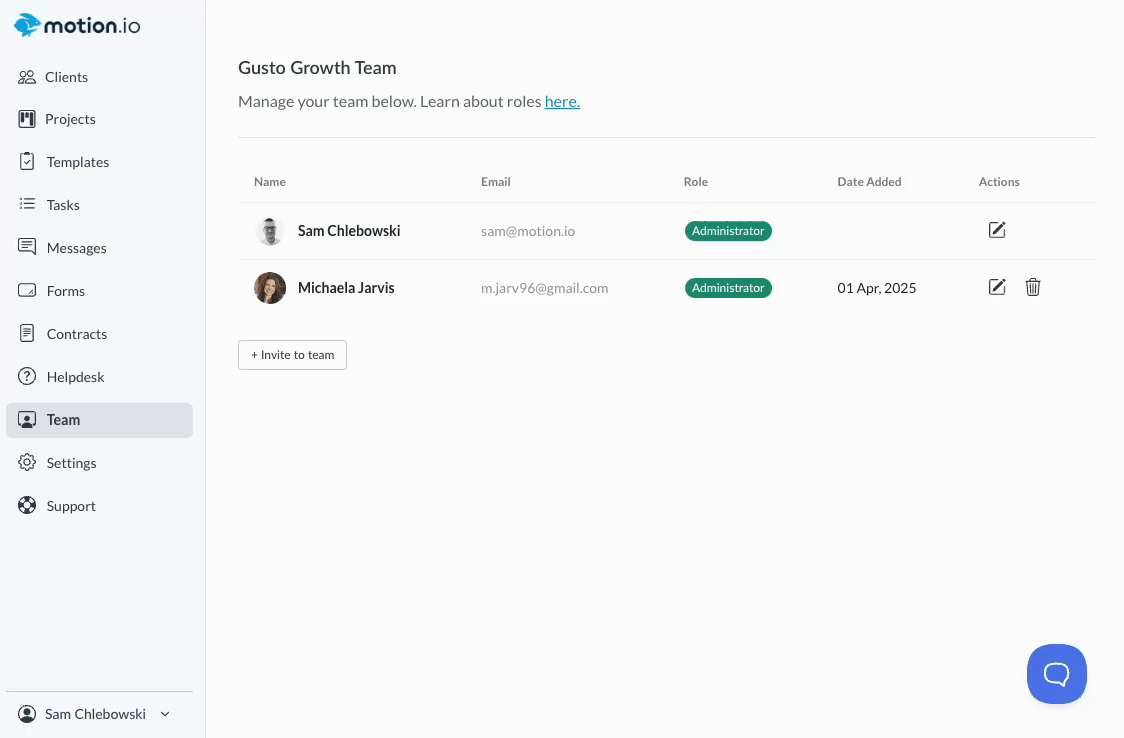
Task: Delete Michaela Jarvis using the trash icon
Action: coord(1033,287)
